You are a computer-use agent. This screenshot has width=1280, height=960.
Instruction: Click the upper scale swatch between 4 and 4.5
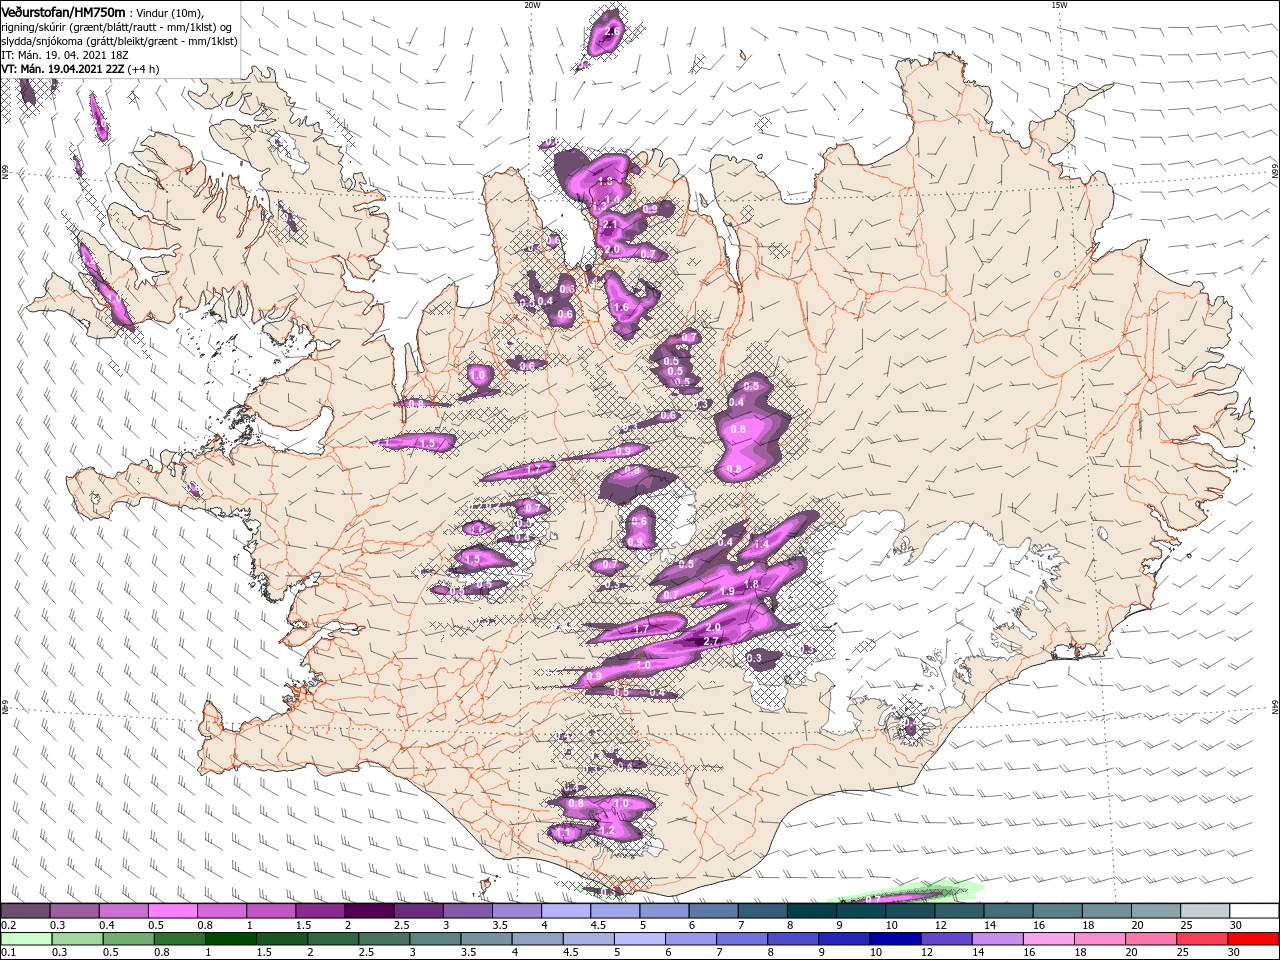566,911
